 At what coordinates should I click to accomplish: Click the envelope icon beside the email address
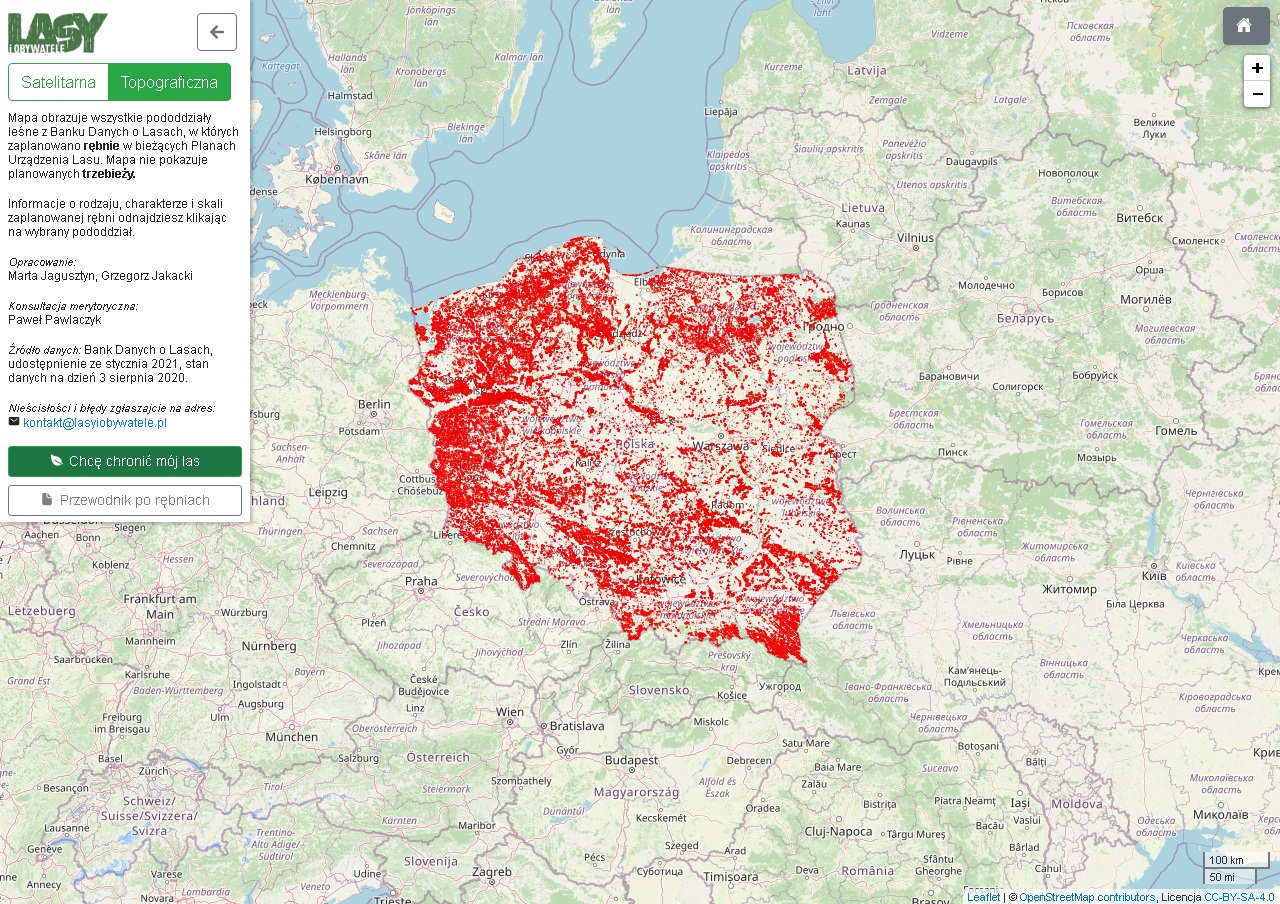coord(14,422)
